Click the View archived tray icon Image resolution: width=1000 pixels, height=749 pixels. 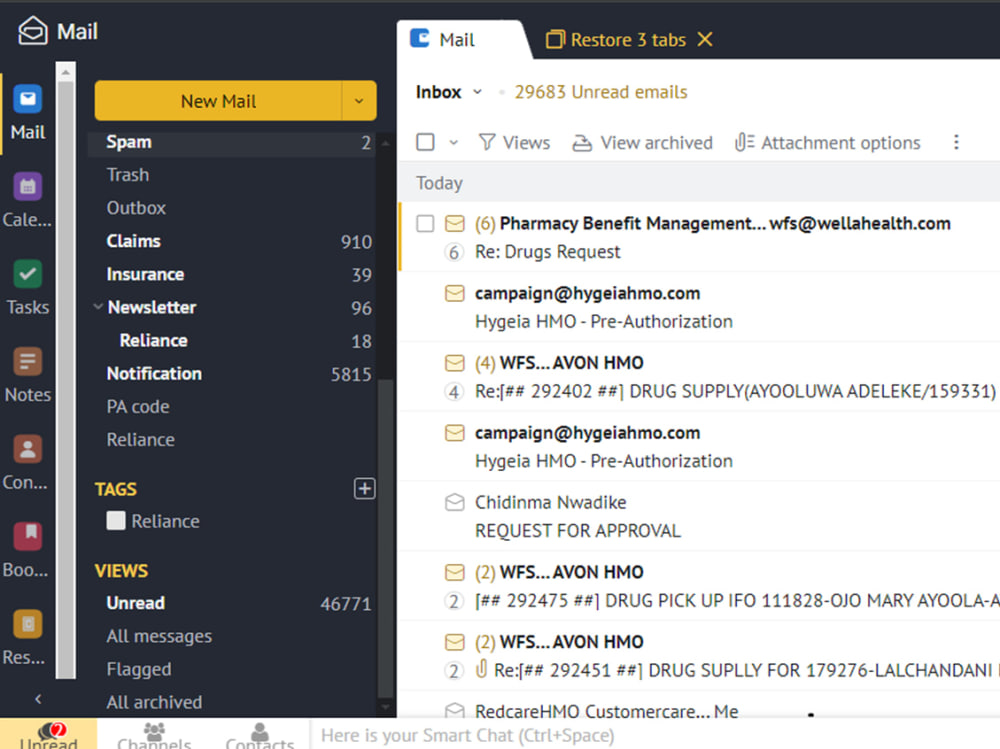581,143
